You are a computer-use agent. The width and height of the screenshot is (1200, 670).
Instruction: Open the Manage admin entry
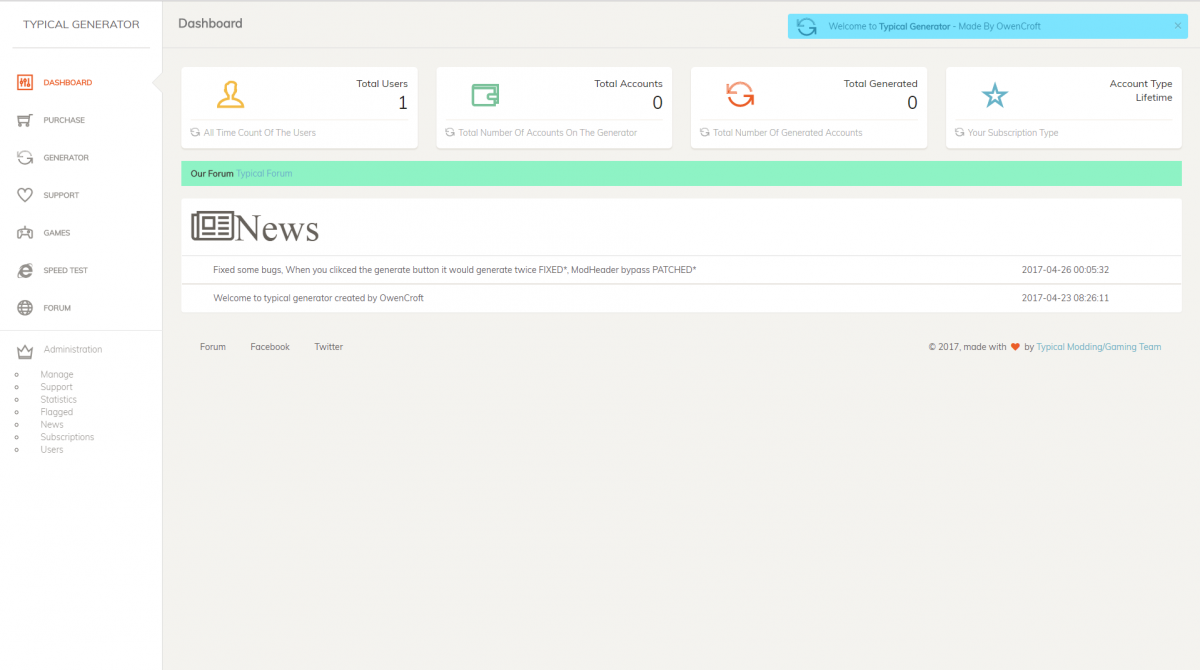[56, 374]
